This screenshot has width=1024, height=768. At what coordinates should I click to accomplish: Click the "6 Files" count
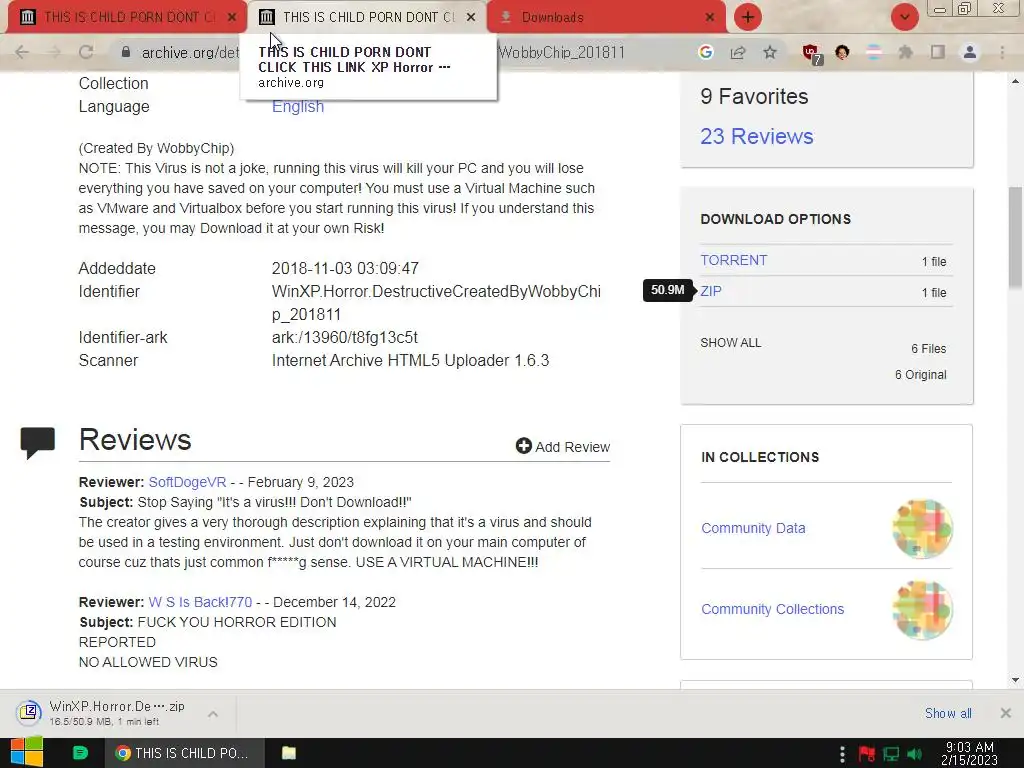(x=929, y=349)
